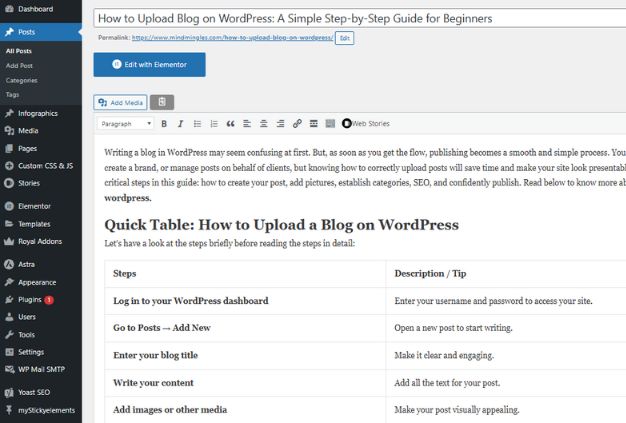Open Custom CSS & JS menu

coord(41,166)
